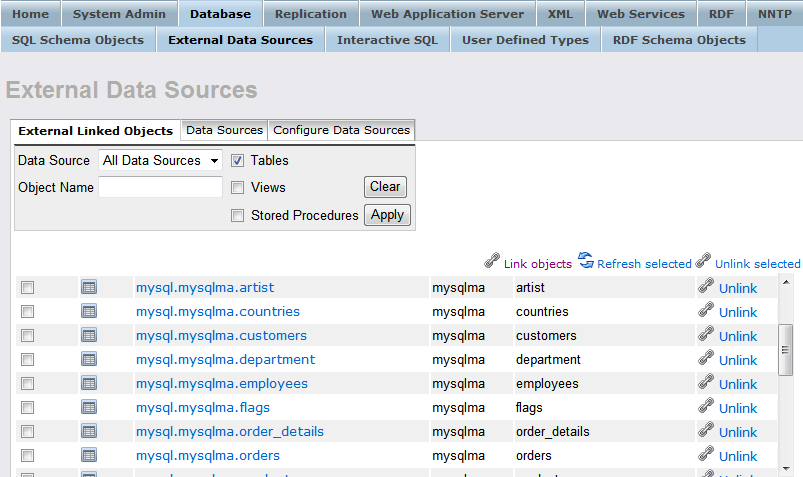Click the chain icon next to Unlink selected
The image size is (803, 477).
point(703,262)
